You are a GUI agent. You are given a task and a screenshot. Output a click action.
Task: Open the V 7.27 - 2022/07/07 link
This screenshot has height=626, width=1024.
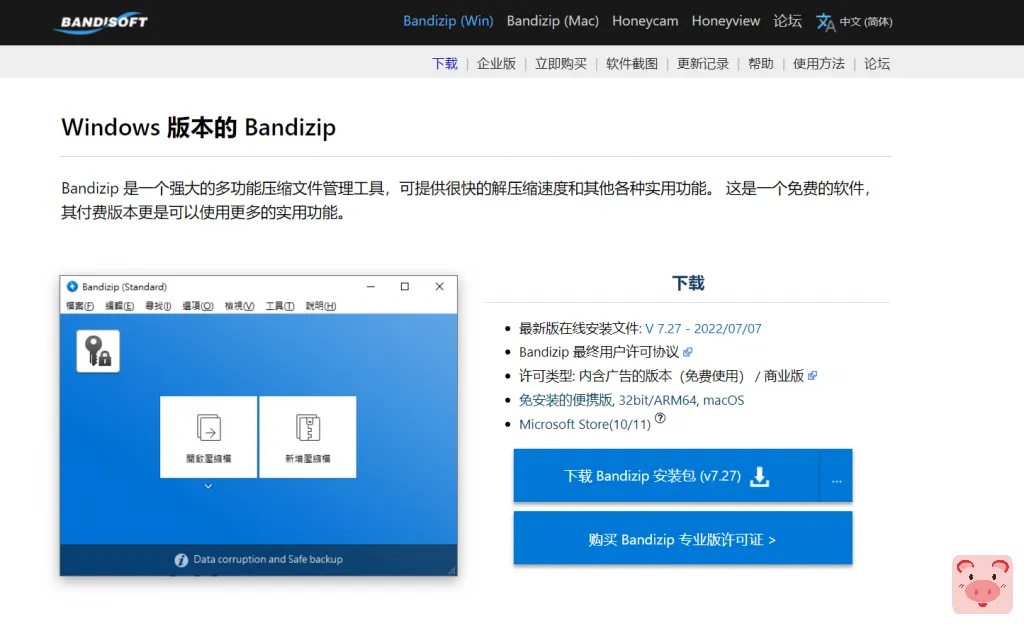pyautogui.click(x=702, y=328)
